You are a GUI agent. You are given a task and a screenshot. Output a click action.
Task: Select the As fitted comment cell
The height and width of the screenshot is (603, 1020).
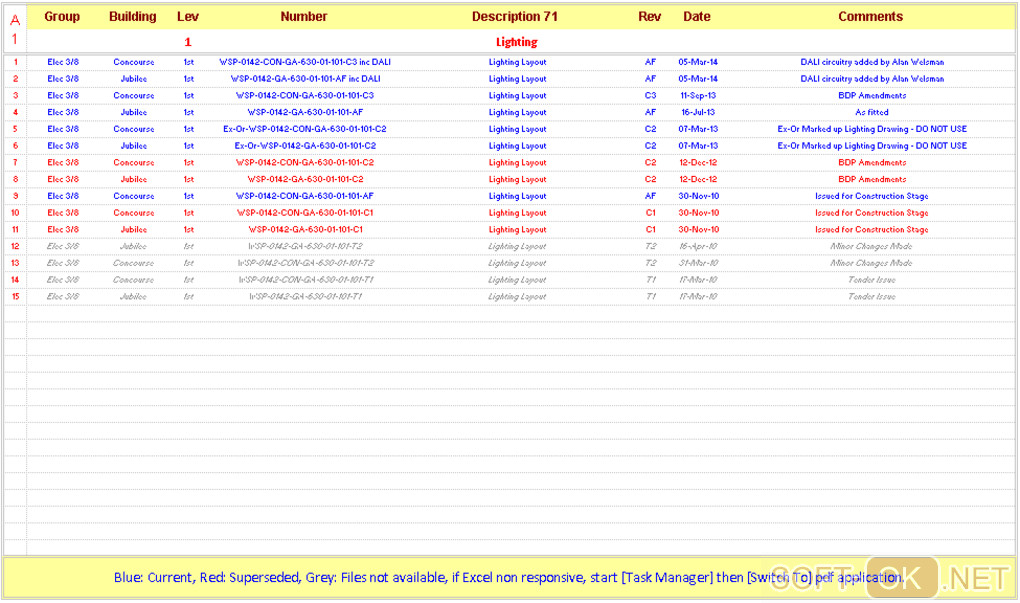click(872, 112)
